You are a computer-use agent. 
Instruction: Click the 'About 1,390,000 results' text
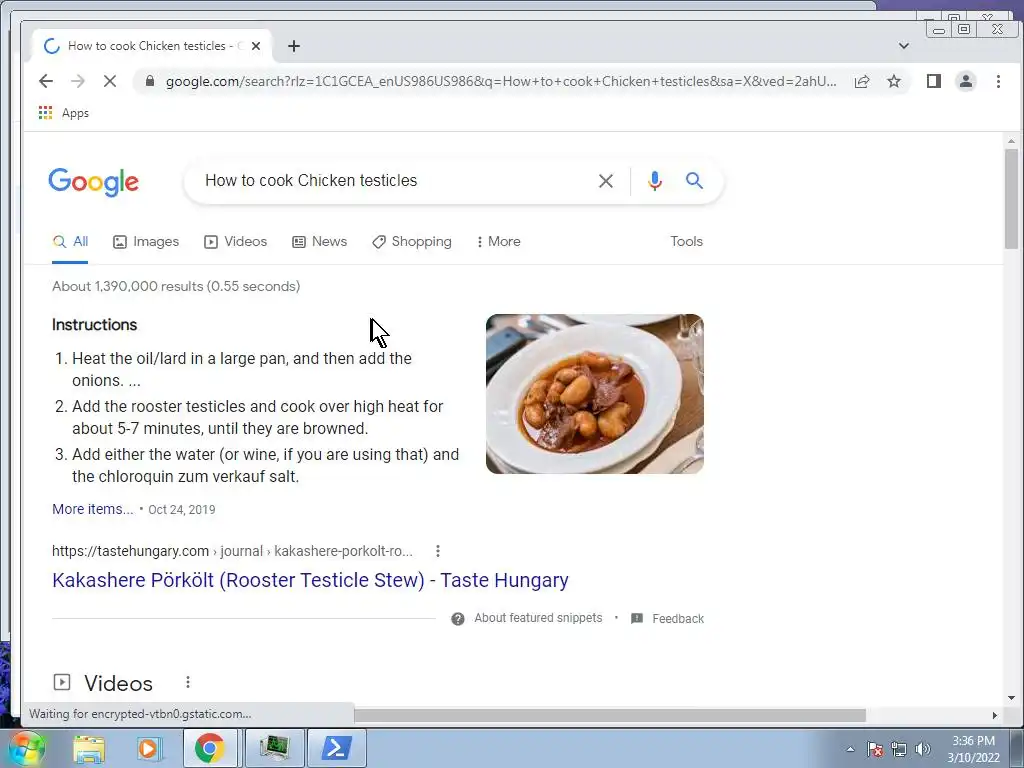point(176,286)
